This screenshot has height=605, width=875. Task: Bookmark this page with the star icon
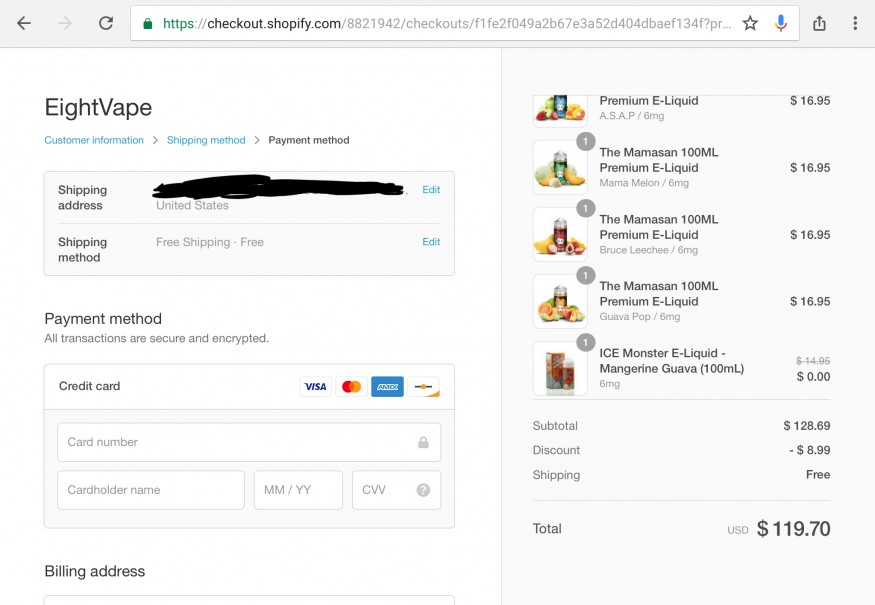(750, 23)
